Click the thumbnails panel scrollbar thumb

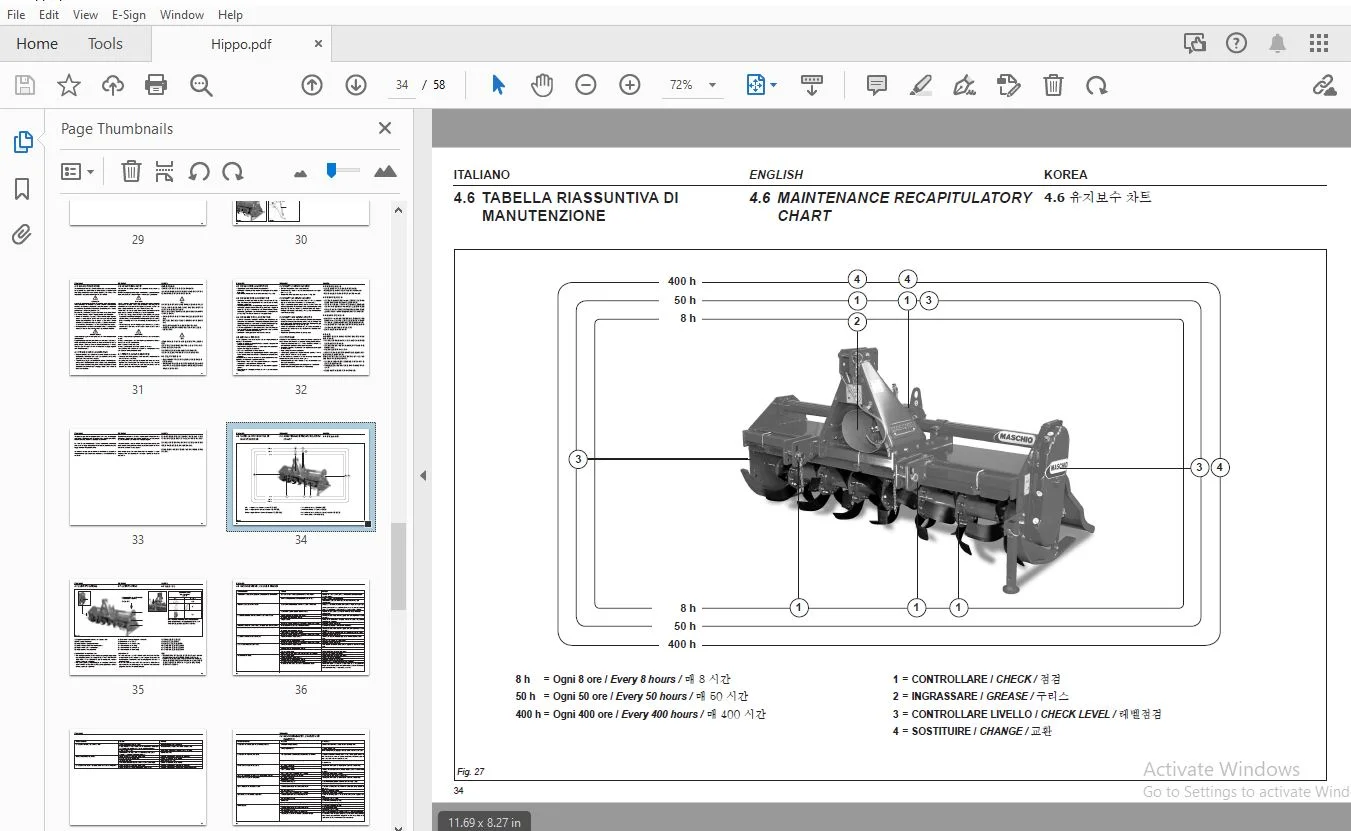click(x=398, y=566)
